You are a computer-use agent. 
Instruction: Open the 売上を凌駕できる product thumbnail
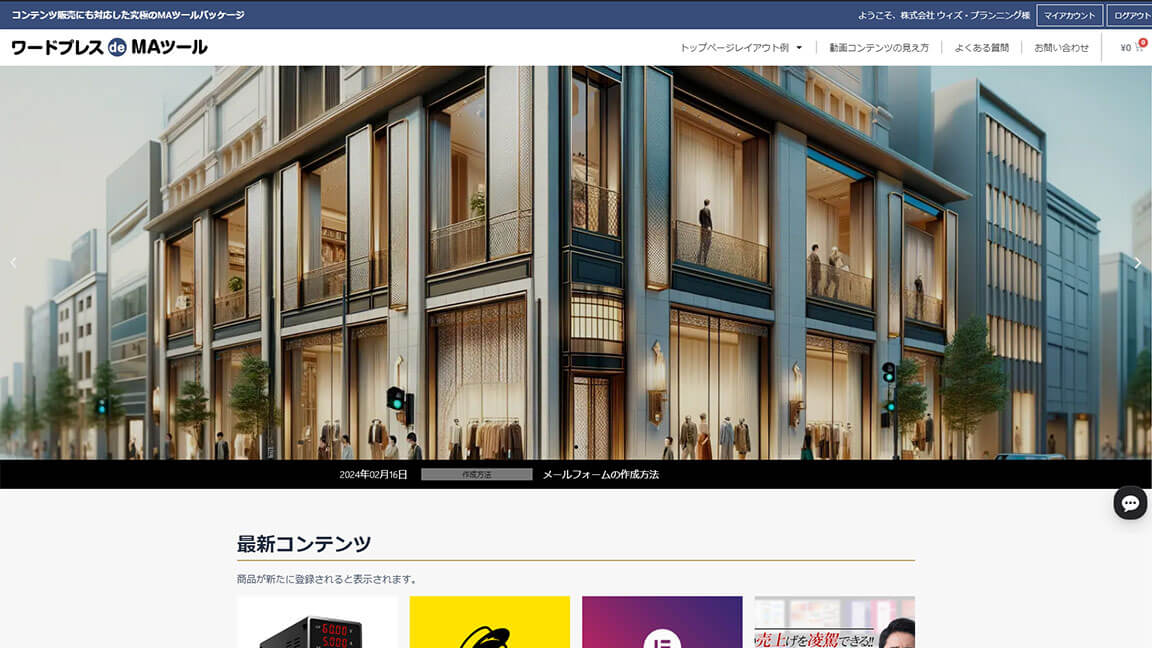click(834, 622)
